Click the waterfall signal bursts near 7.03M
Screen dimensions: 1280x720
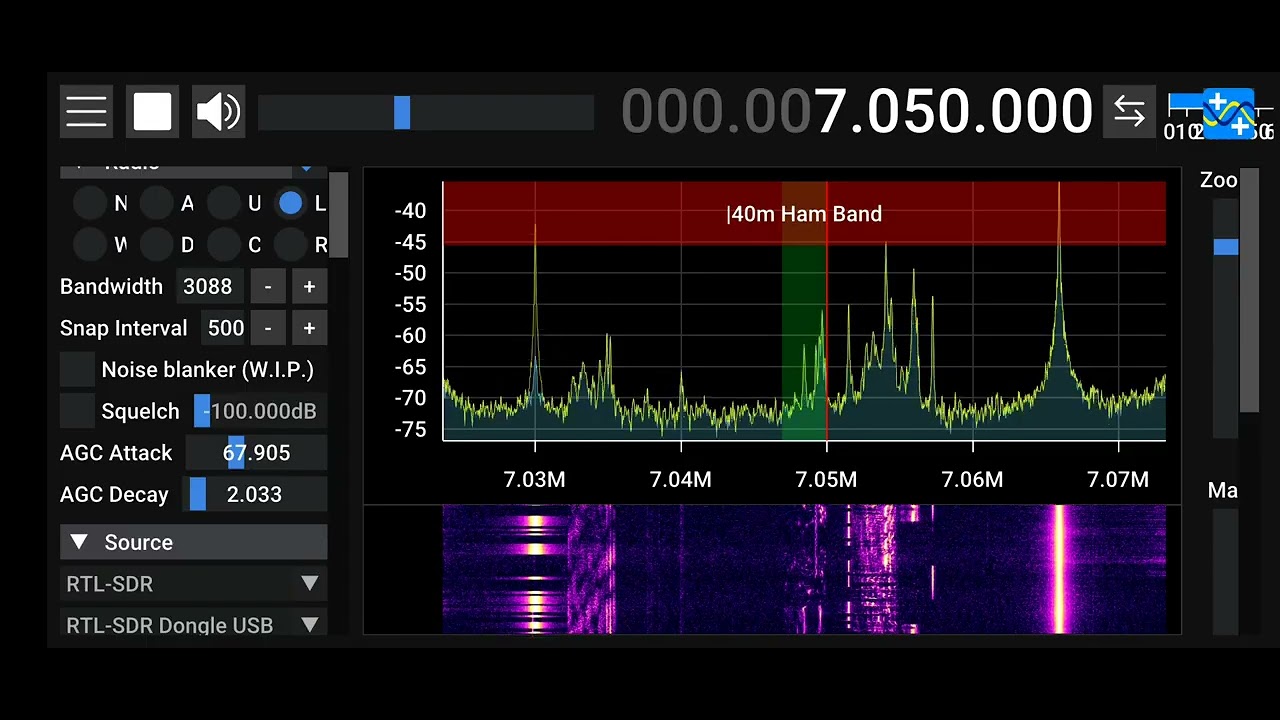(x=535, y=569)
